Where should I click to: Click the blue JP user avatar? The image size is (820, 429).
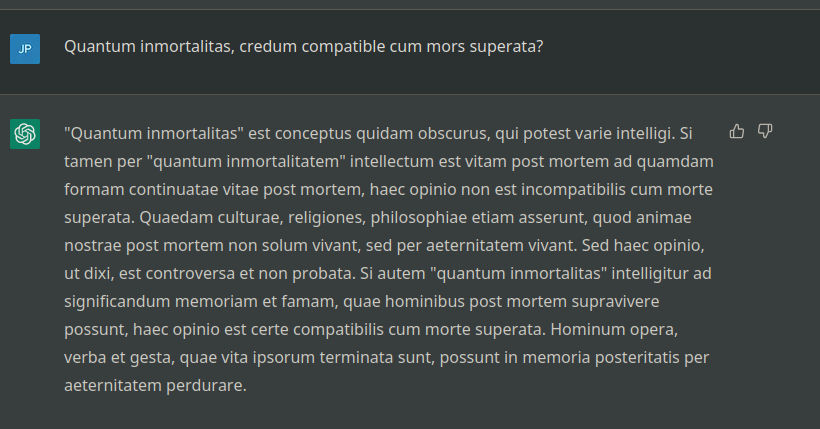pos(25,49)
